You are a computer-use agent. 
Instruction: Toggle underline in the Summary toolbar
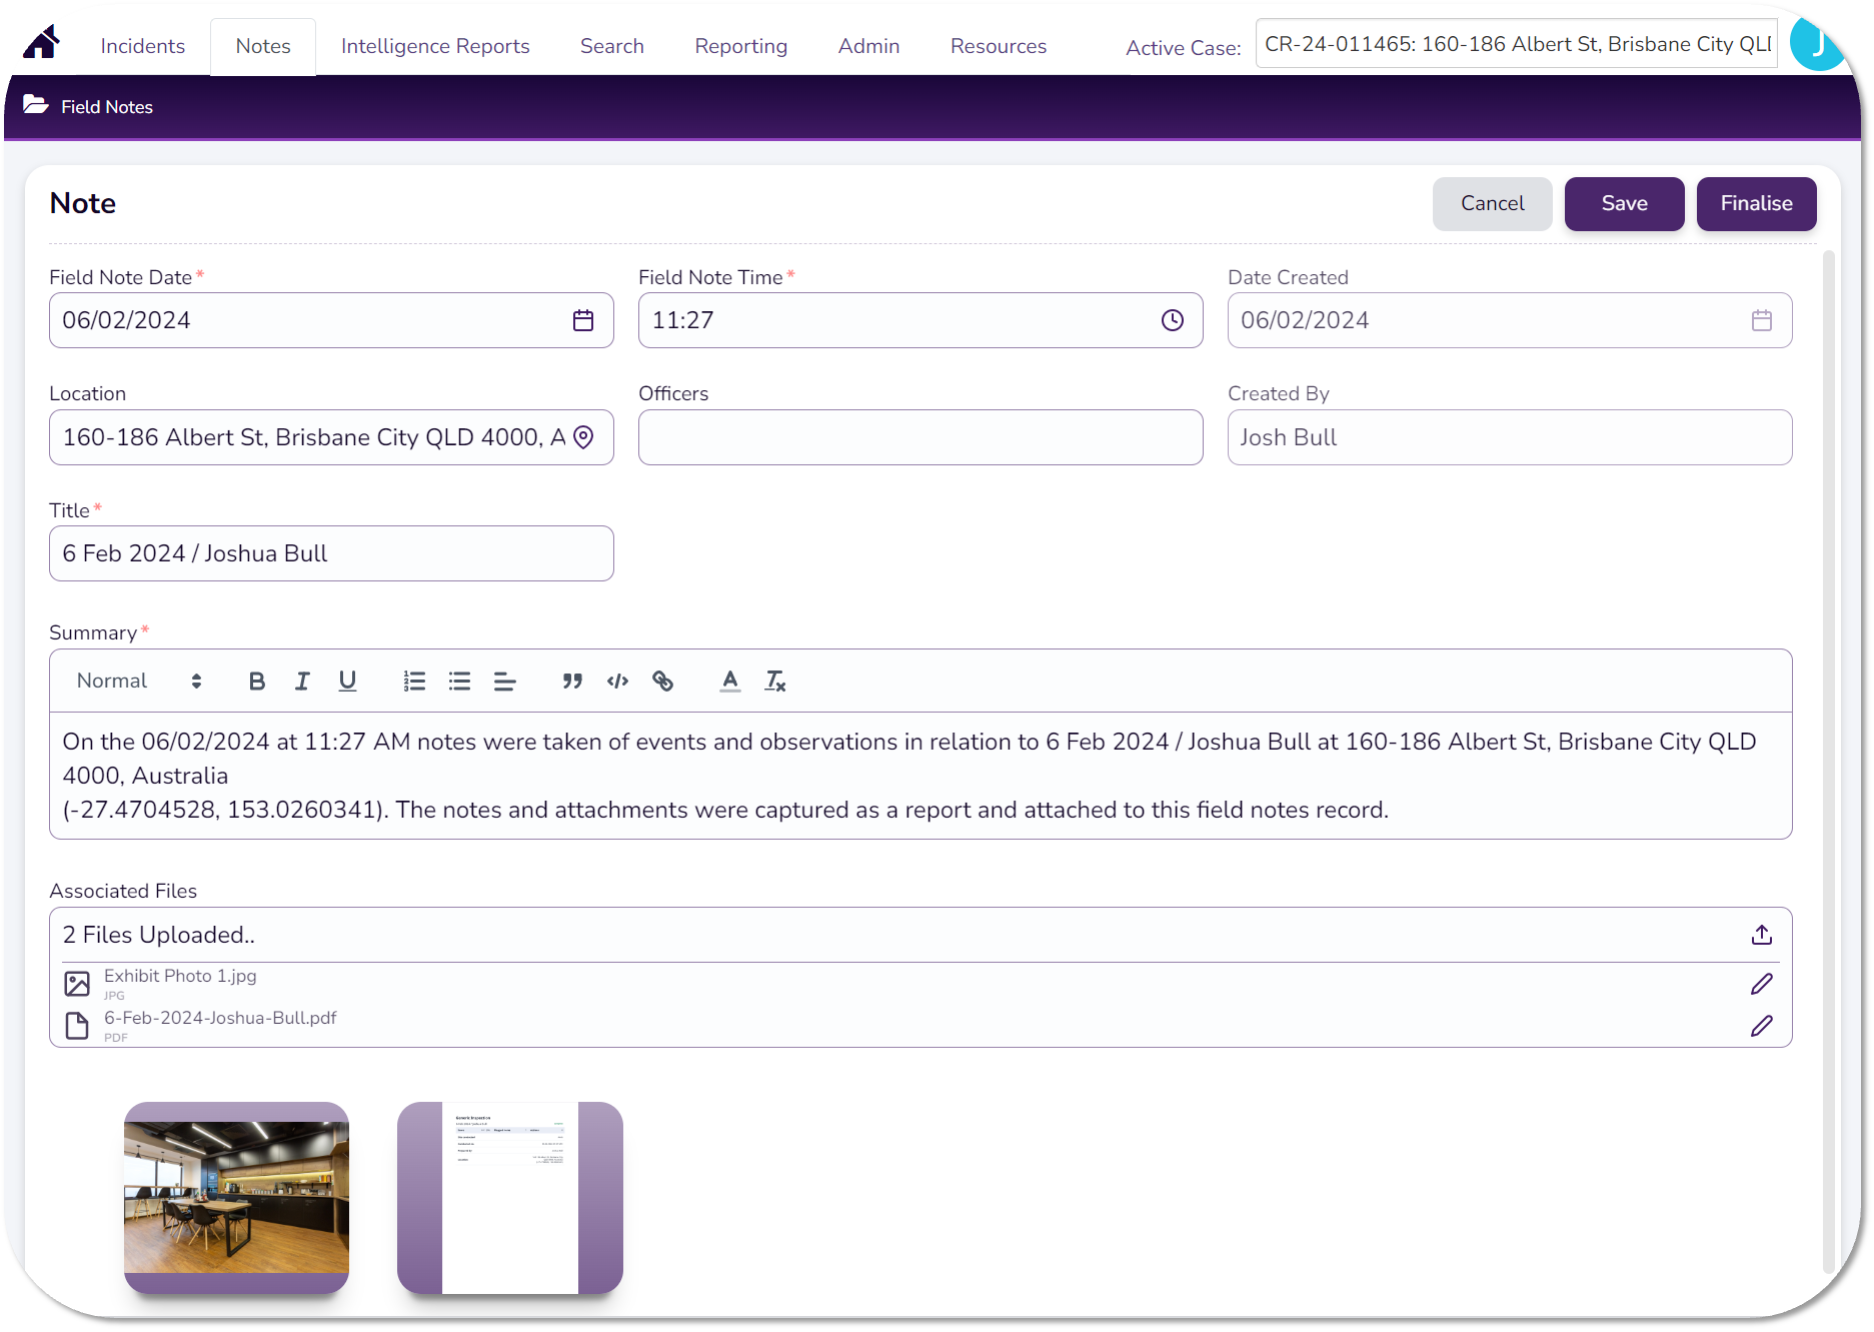pyautogui.click(x=347, y=681)
